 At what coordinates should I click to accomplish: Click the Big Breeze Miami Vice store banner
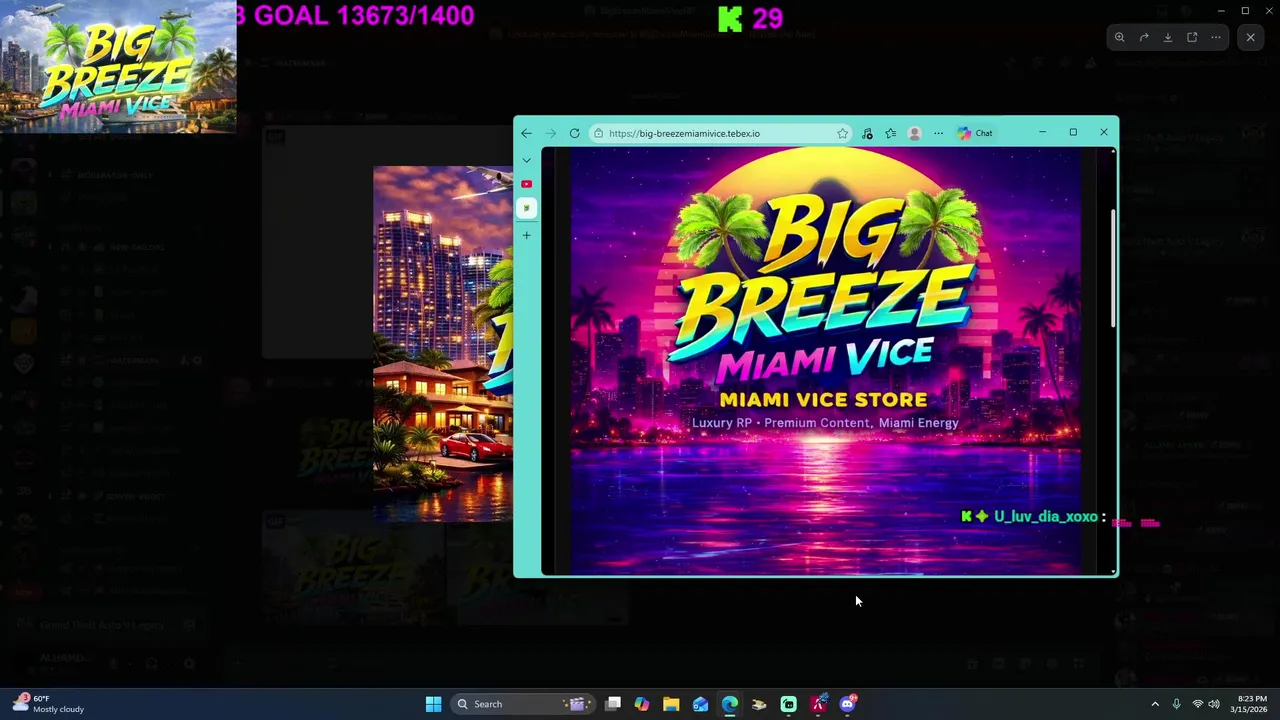825,360
